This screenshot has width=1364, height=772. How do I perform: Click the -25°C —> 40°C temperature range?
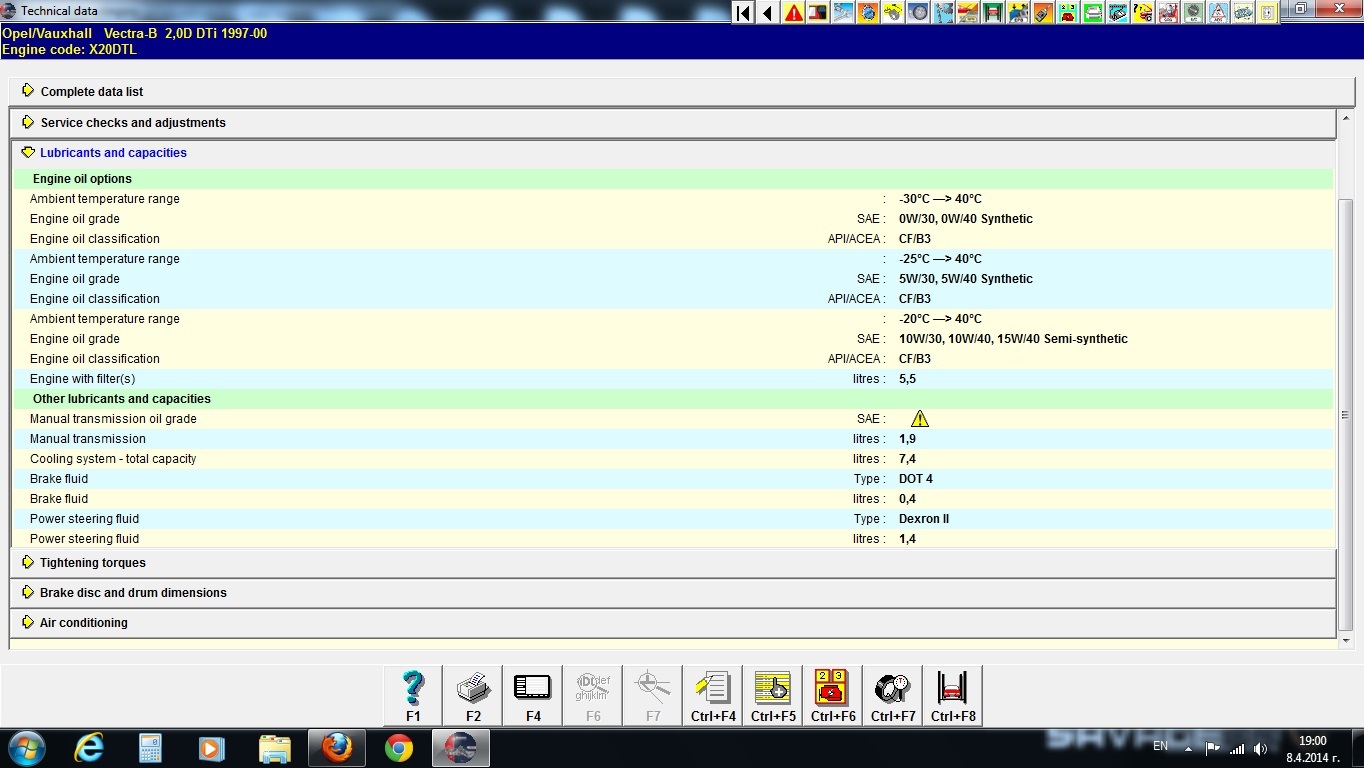(940, 259)
